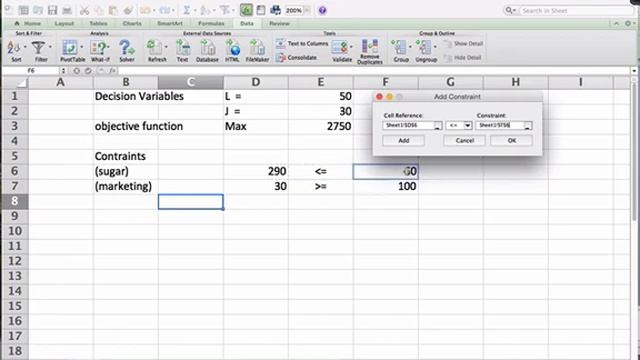Expand the Group dropdown arrow
The width and height of the screenshot is (640, 360).
point(410,47)
